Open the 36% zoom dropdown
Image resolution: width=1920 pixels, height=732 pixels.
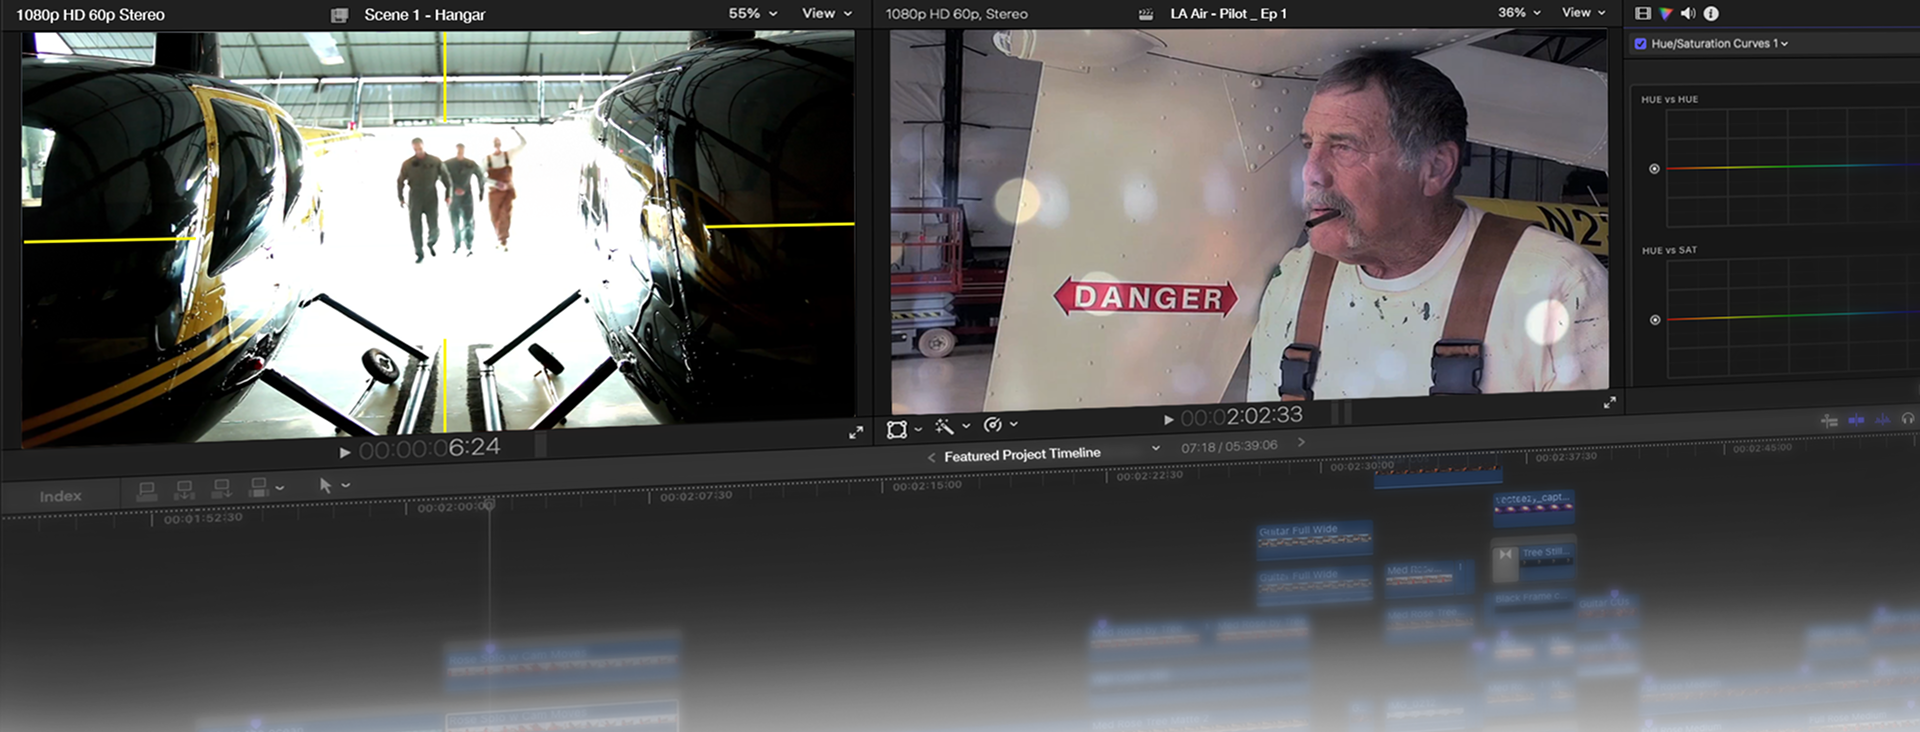click(1519, 13)
